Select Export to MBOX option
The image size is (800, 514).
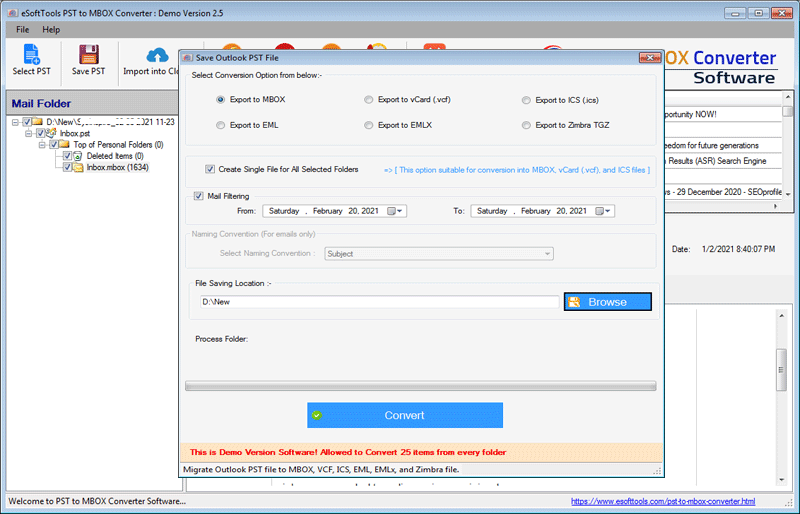[x=220, y=100]
